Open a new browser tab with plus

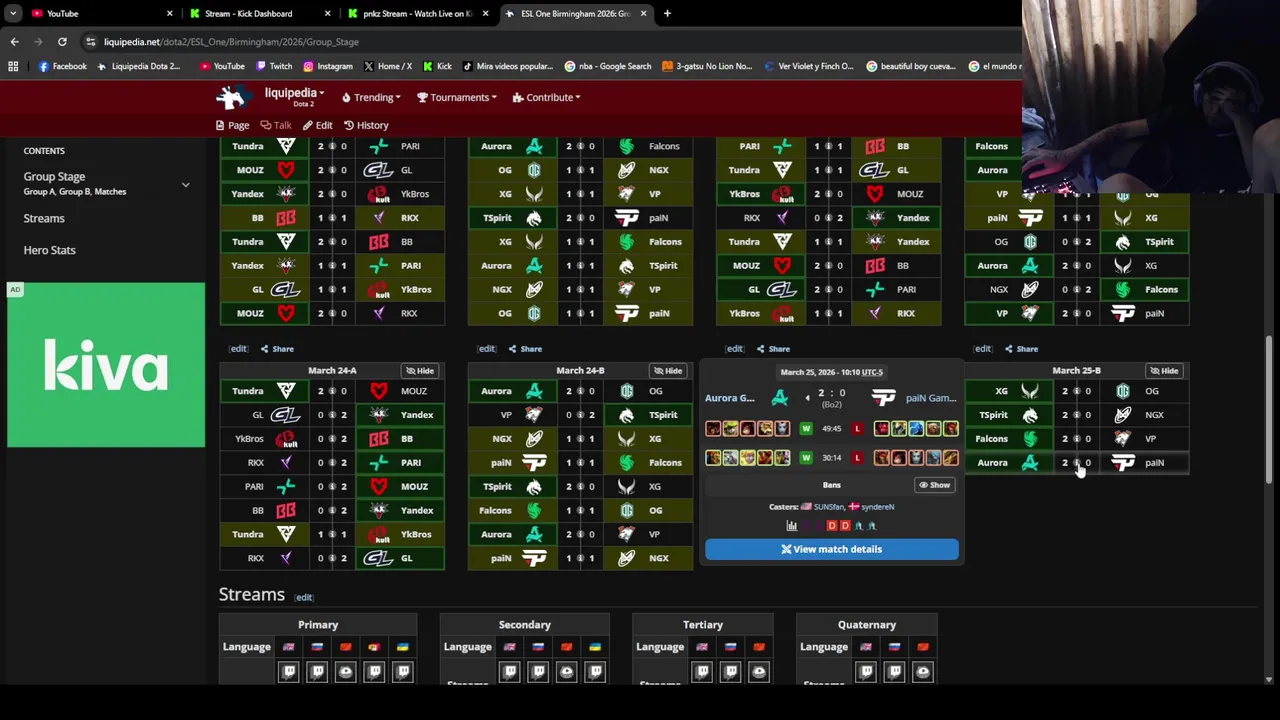(667, 13)
